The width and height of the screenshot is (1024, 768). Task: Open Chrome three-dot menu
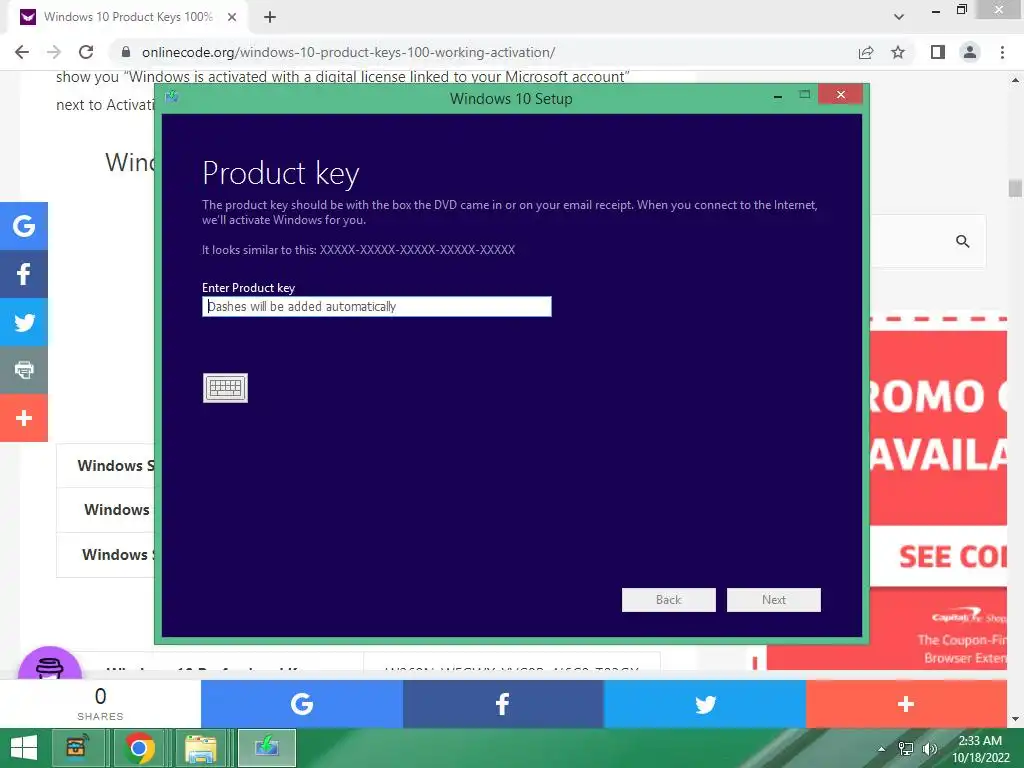tap(1002, 52)
